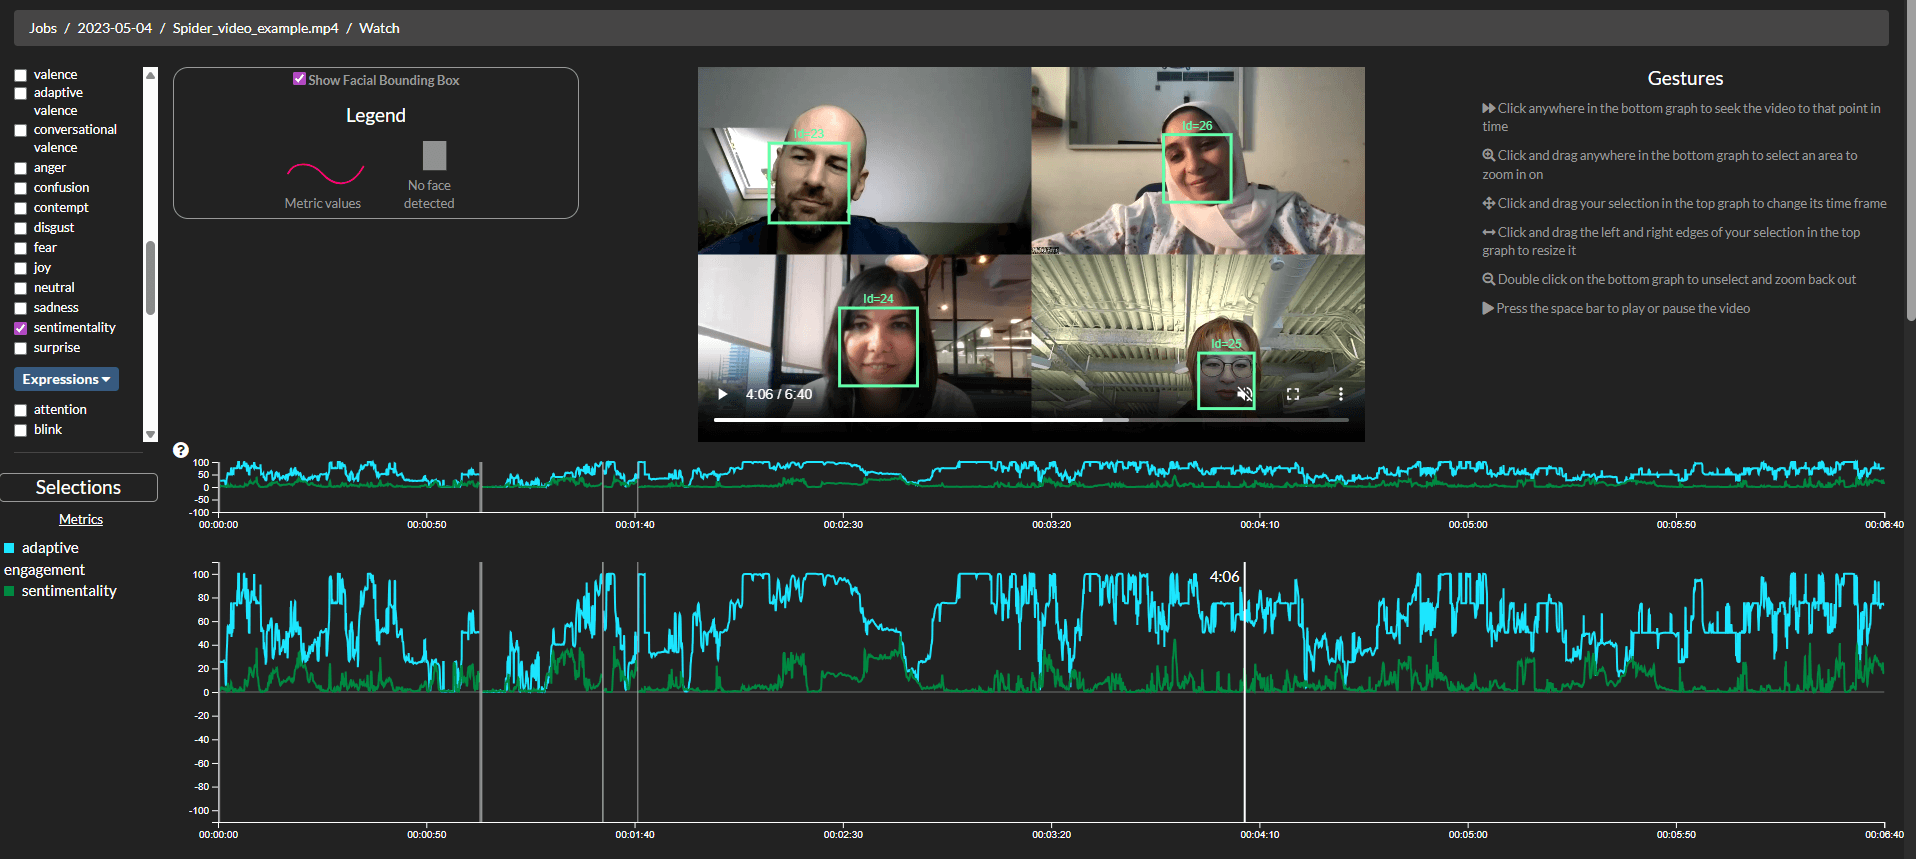Enable the confusion metric checkbox
This screenshot has width=1916, height=859.
(20, 188)
